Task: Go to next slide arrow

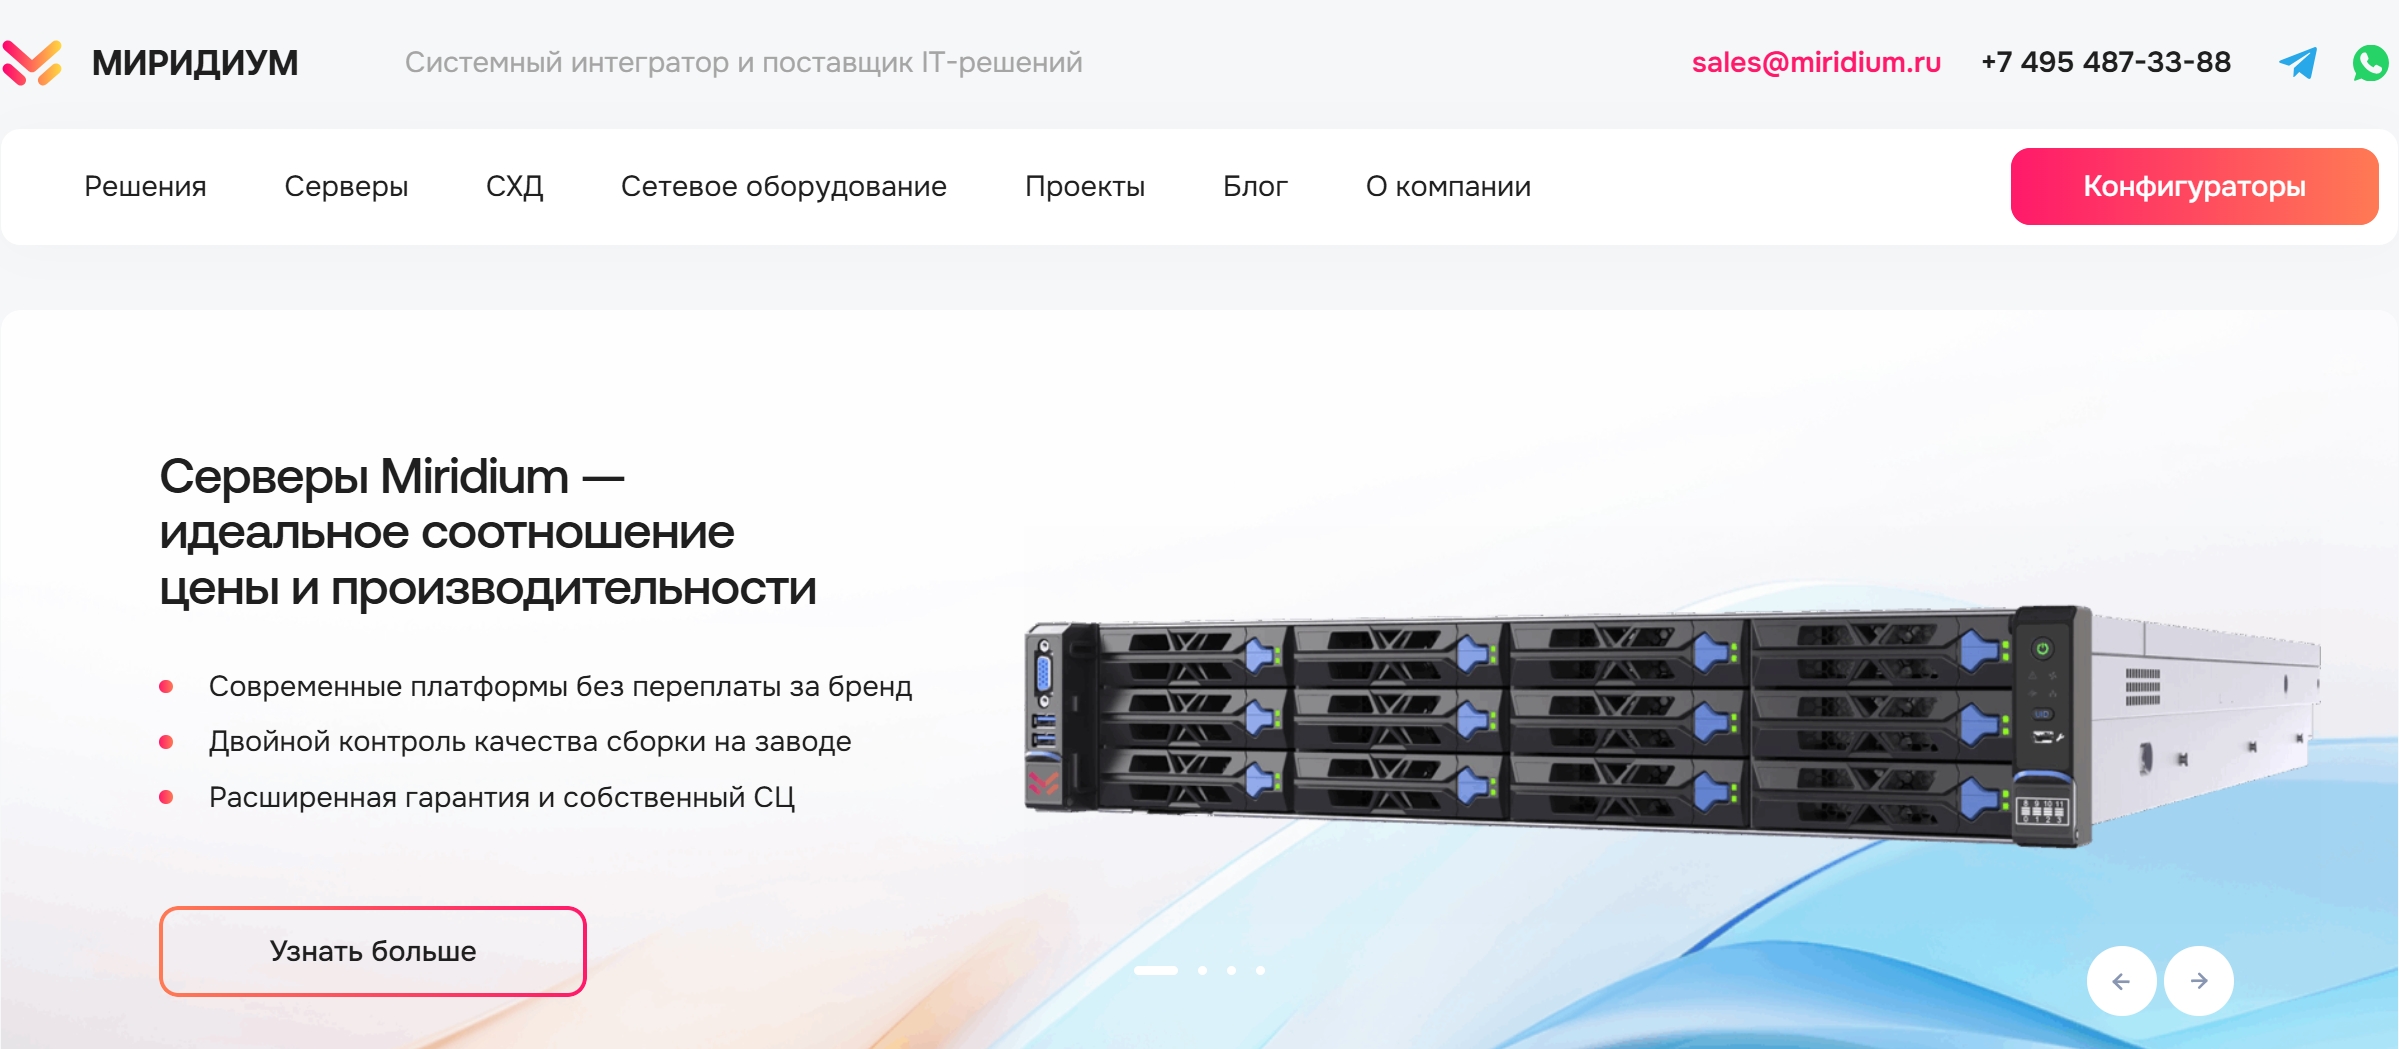Action: click(x=2199, y=981)
